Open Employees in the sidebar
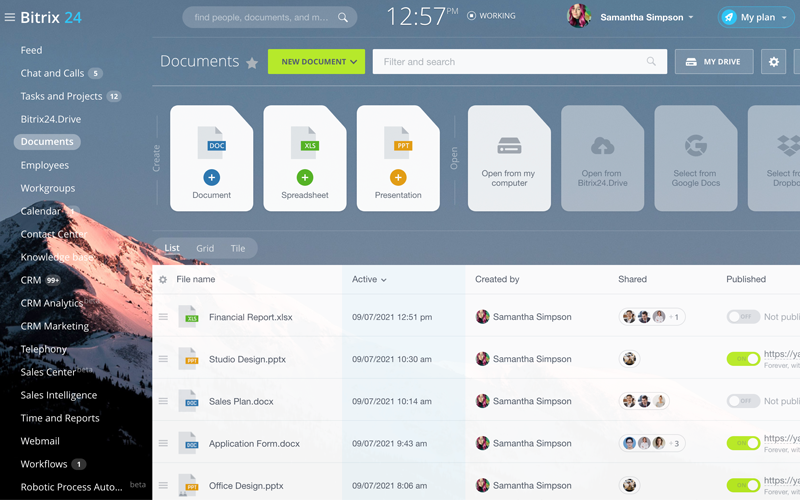This screenshot has width=800, height=500. click(x=44, y=165)
